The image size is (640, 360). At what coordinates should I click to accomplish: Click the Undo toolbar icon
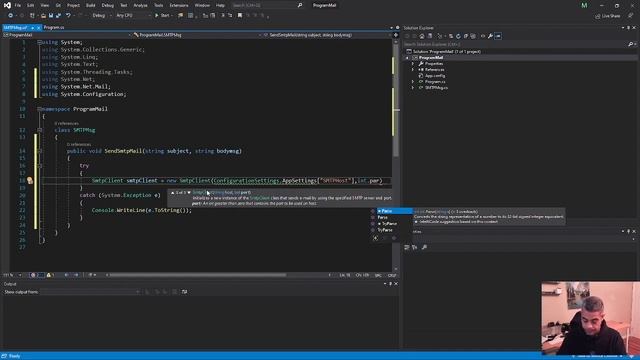pyautogui.click(x=68, y=16)
